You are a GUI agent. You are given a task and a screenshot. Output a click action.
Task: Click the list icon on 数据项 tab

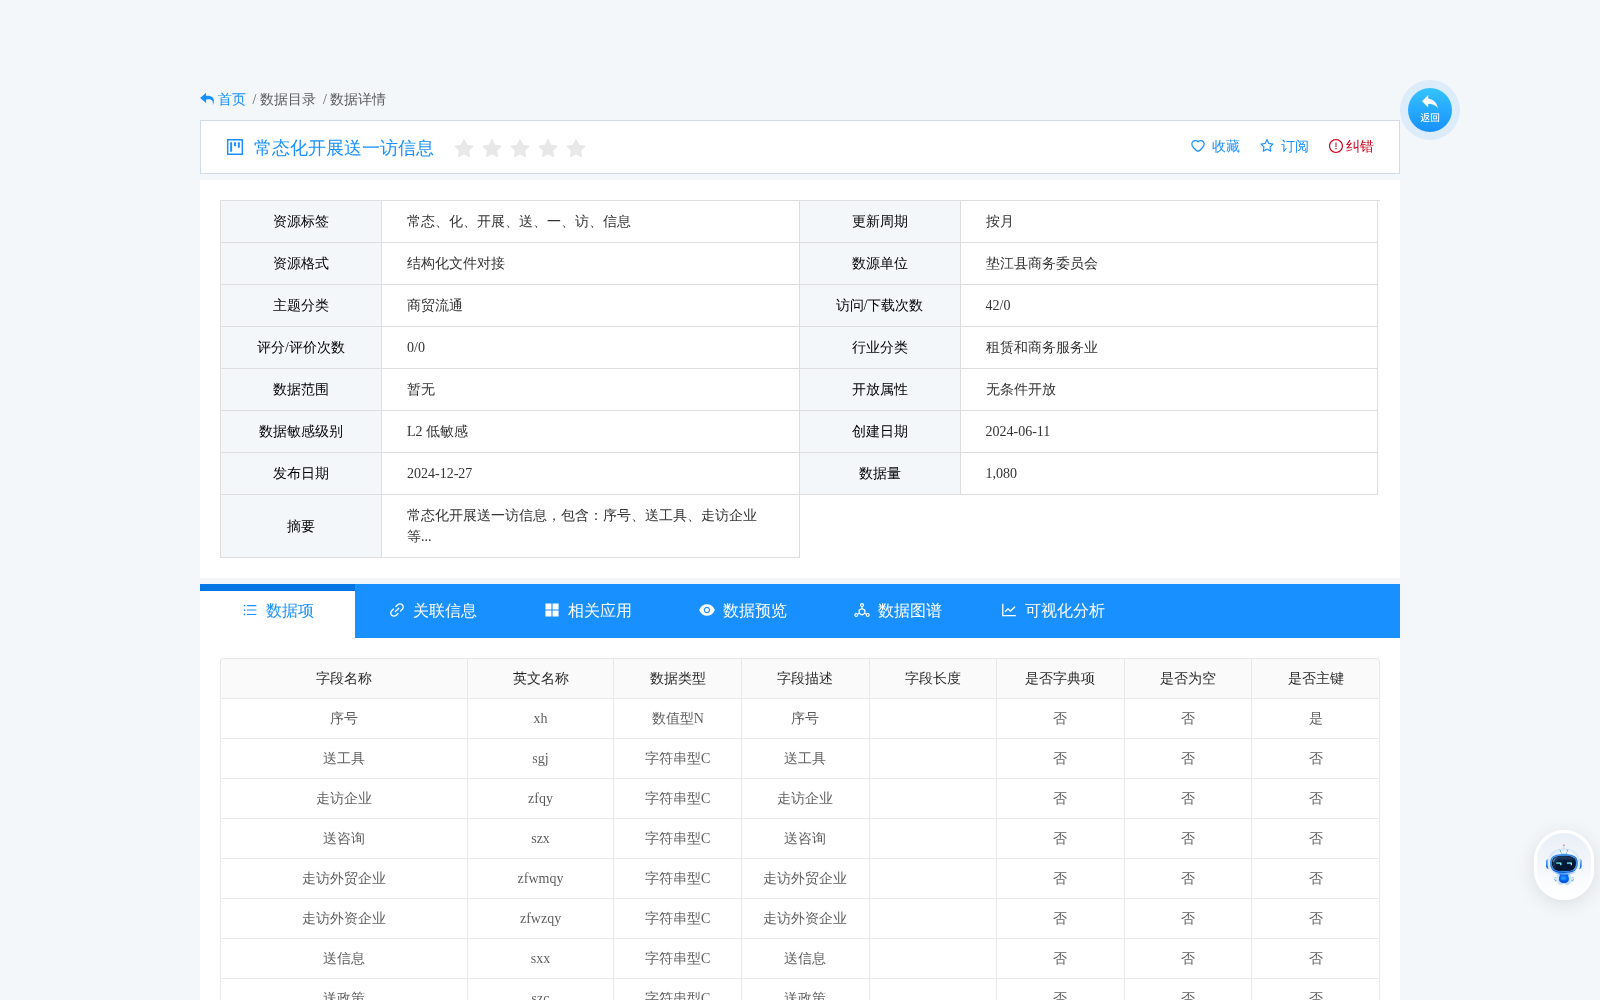(x=250, y=610)
